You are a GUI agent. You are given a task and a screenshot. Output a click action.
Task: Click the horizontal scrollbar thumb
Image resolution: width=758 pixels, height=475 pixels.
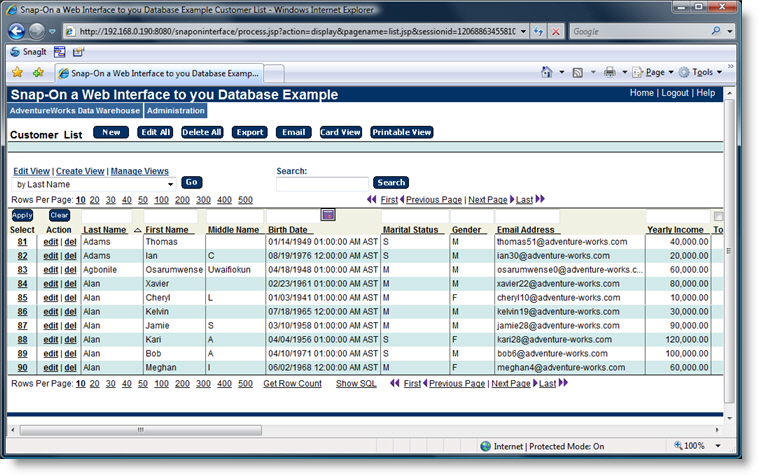141,430
